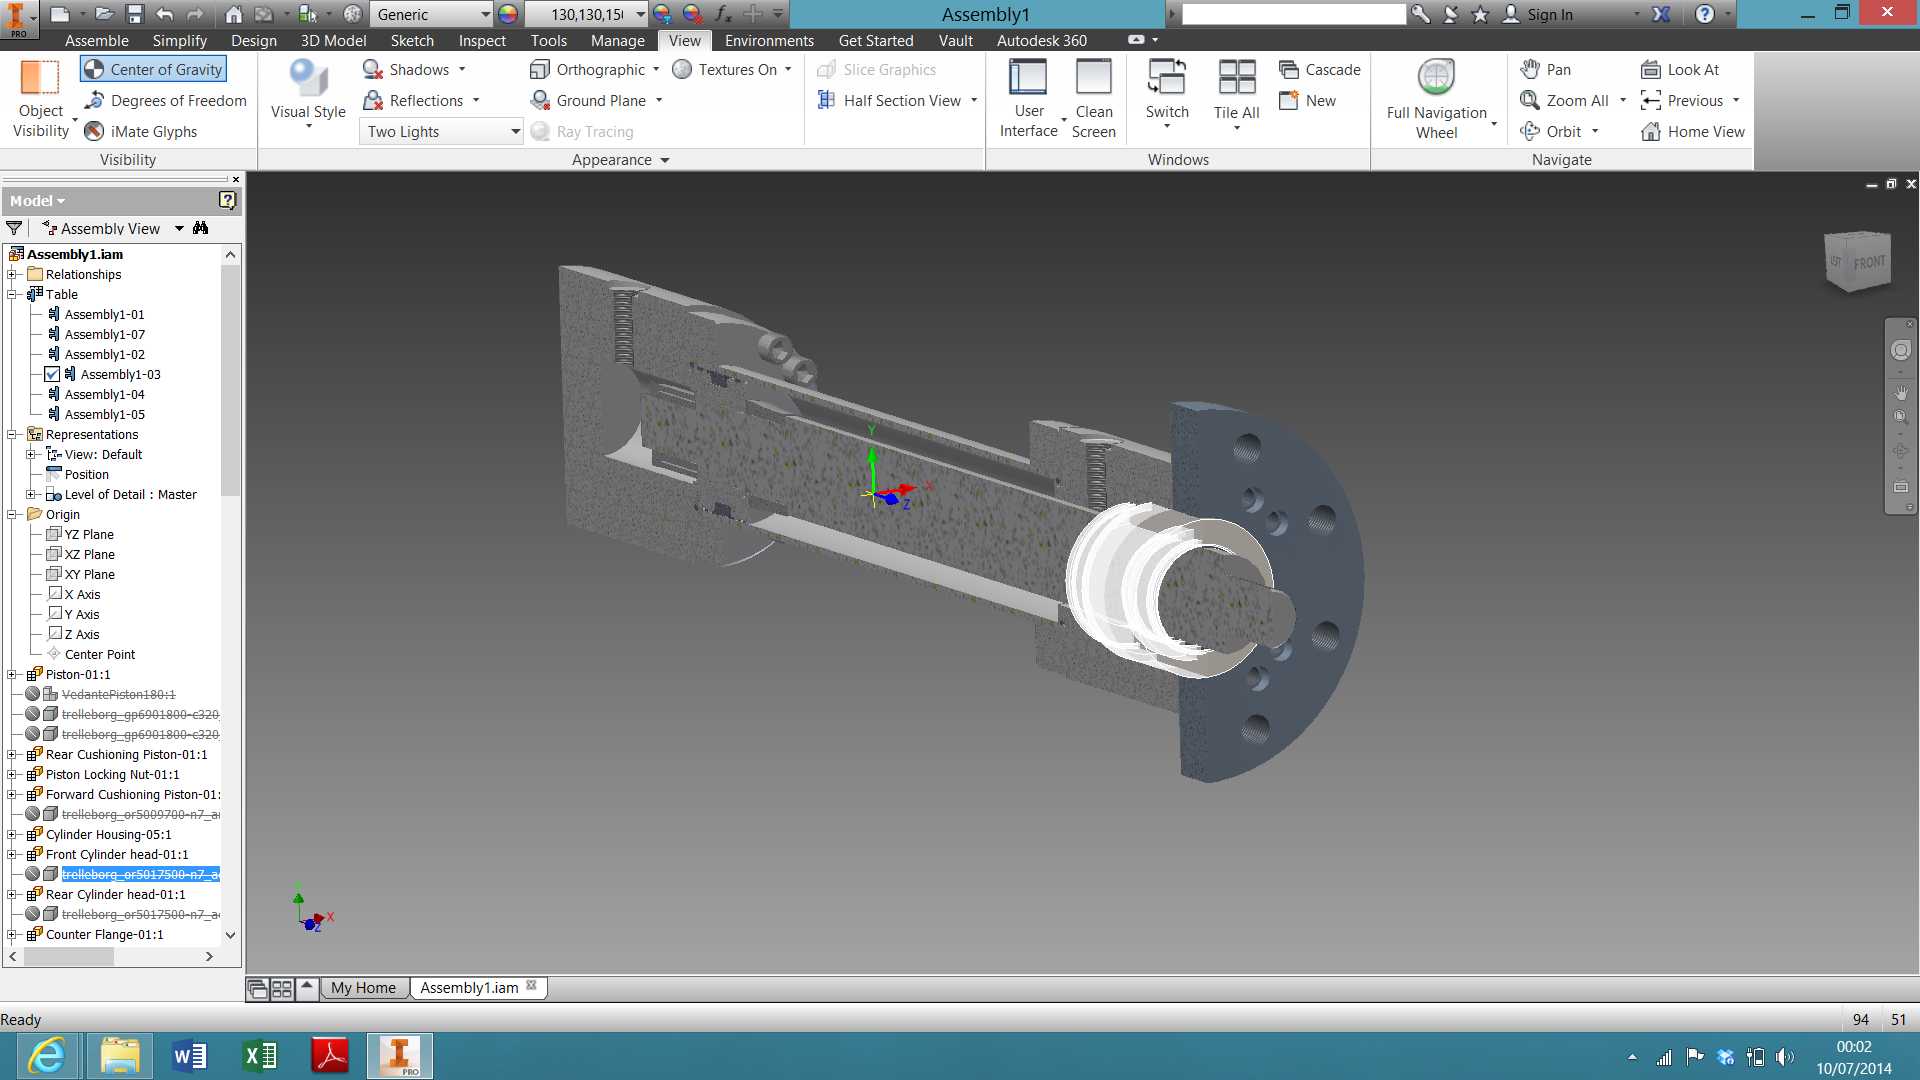The width and height of the screenshot is (1920, 1080).
Task: Toggle the Assembly1-03 table row checkbox
Action: click(x=52, y=374)
